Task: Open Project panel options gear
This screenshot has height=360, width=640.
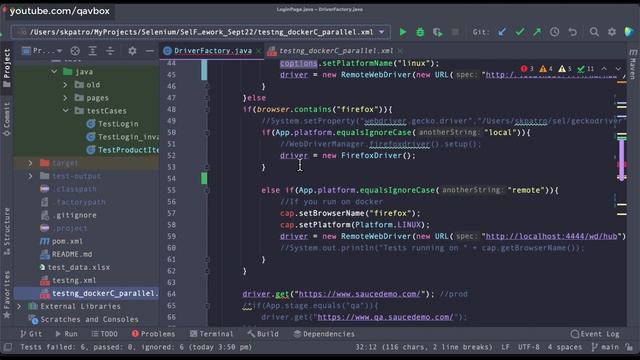Action: (x=132, y=51)
